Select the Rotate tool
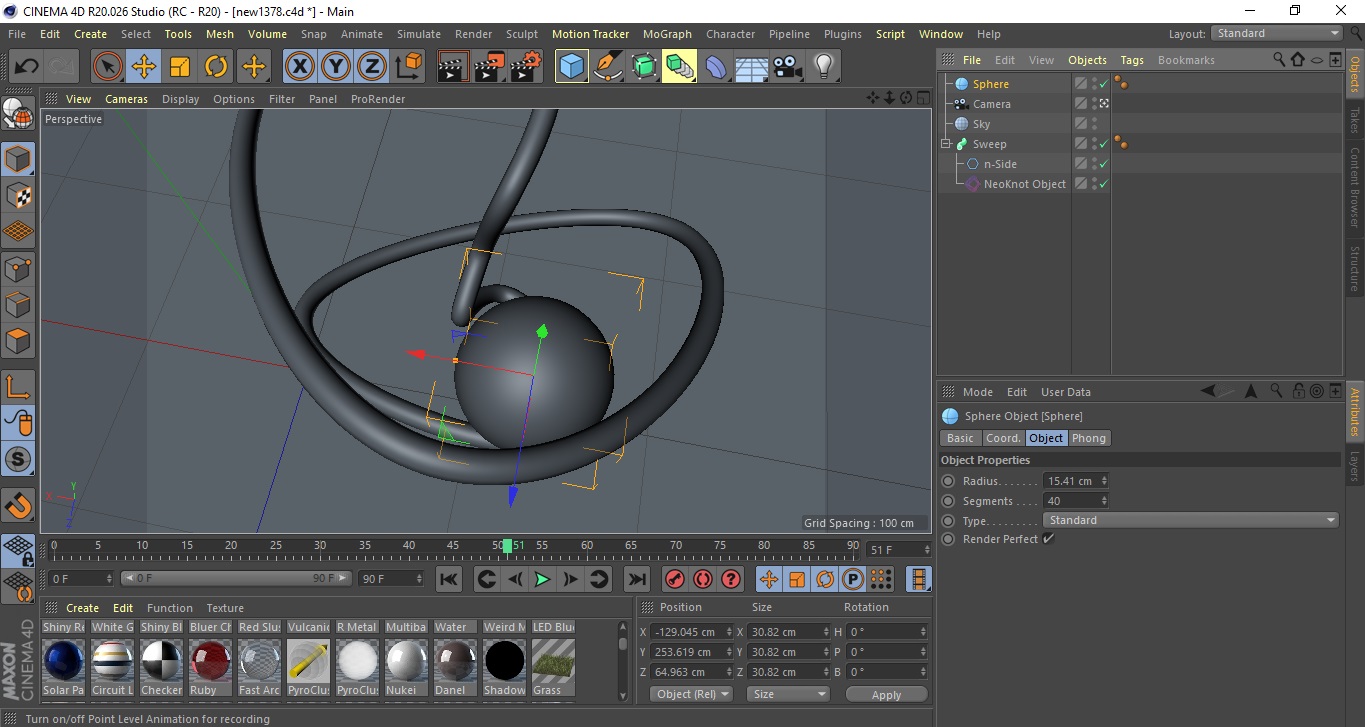Image resolution: width=1365 pixels, height=727 pixels. [x=216, y=67]
